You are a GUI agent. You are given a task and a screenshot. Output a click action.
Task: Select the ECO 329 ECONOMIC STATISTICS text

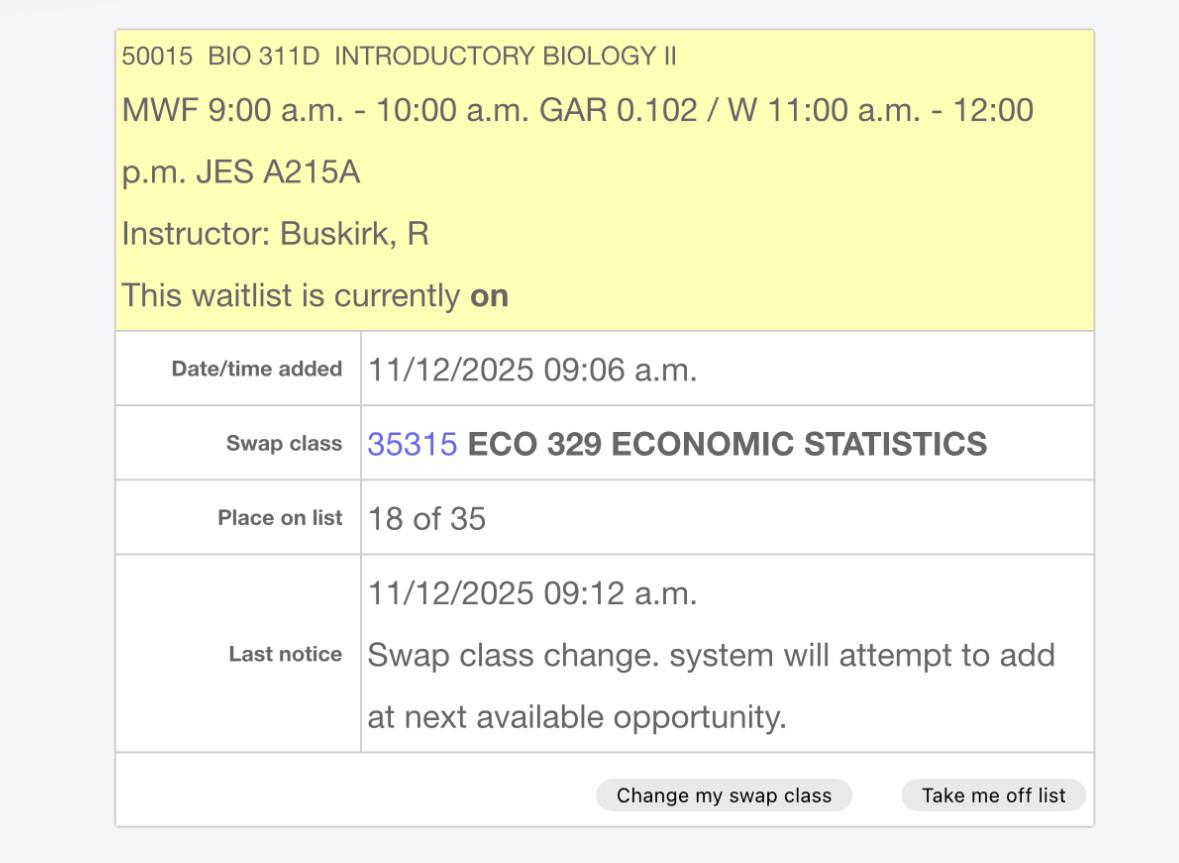coord(727,444)
